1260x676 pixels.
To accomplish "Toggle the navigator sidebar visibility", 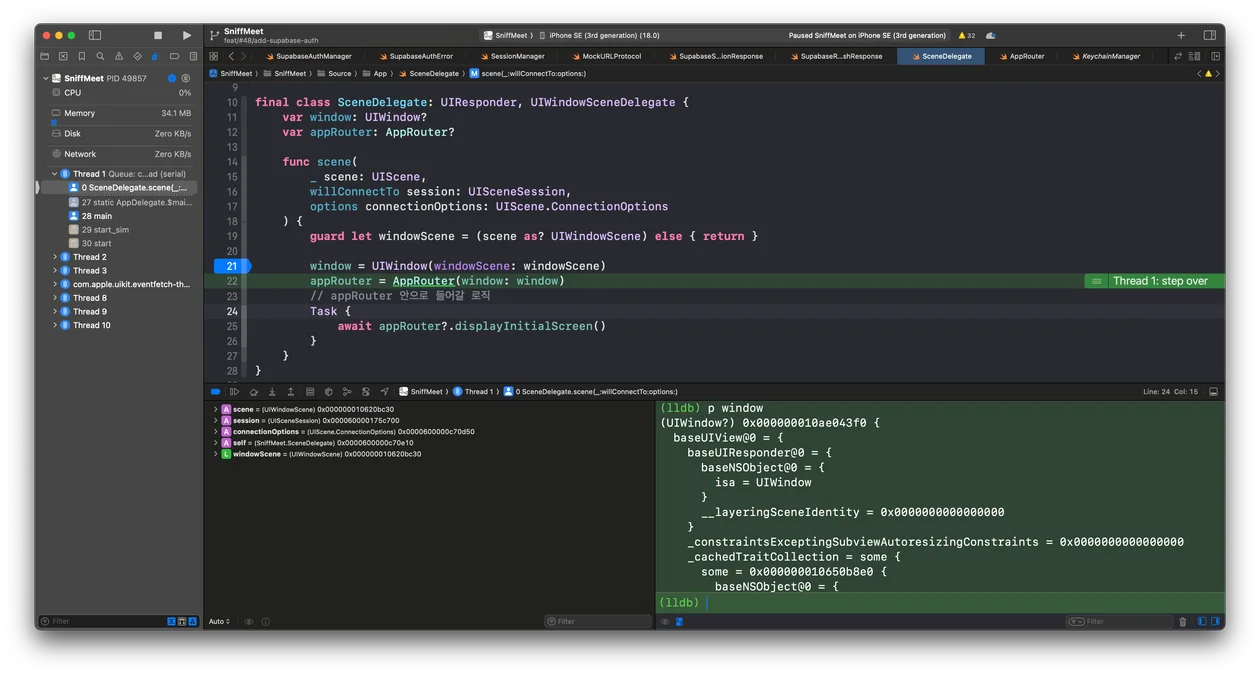I will pos(95,35).
